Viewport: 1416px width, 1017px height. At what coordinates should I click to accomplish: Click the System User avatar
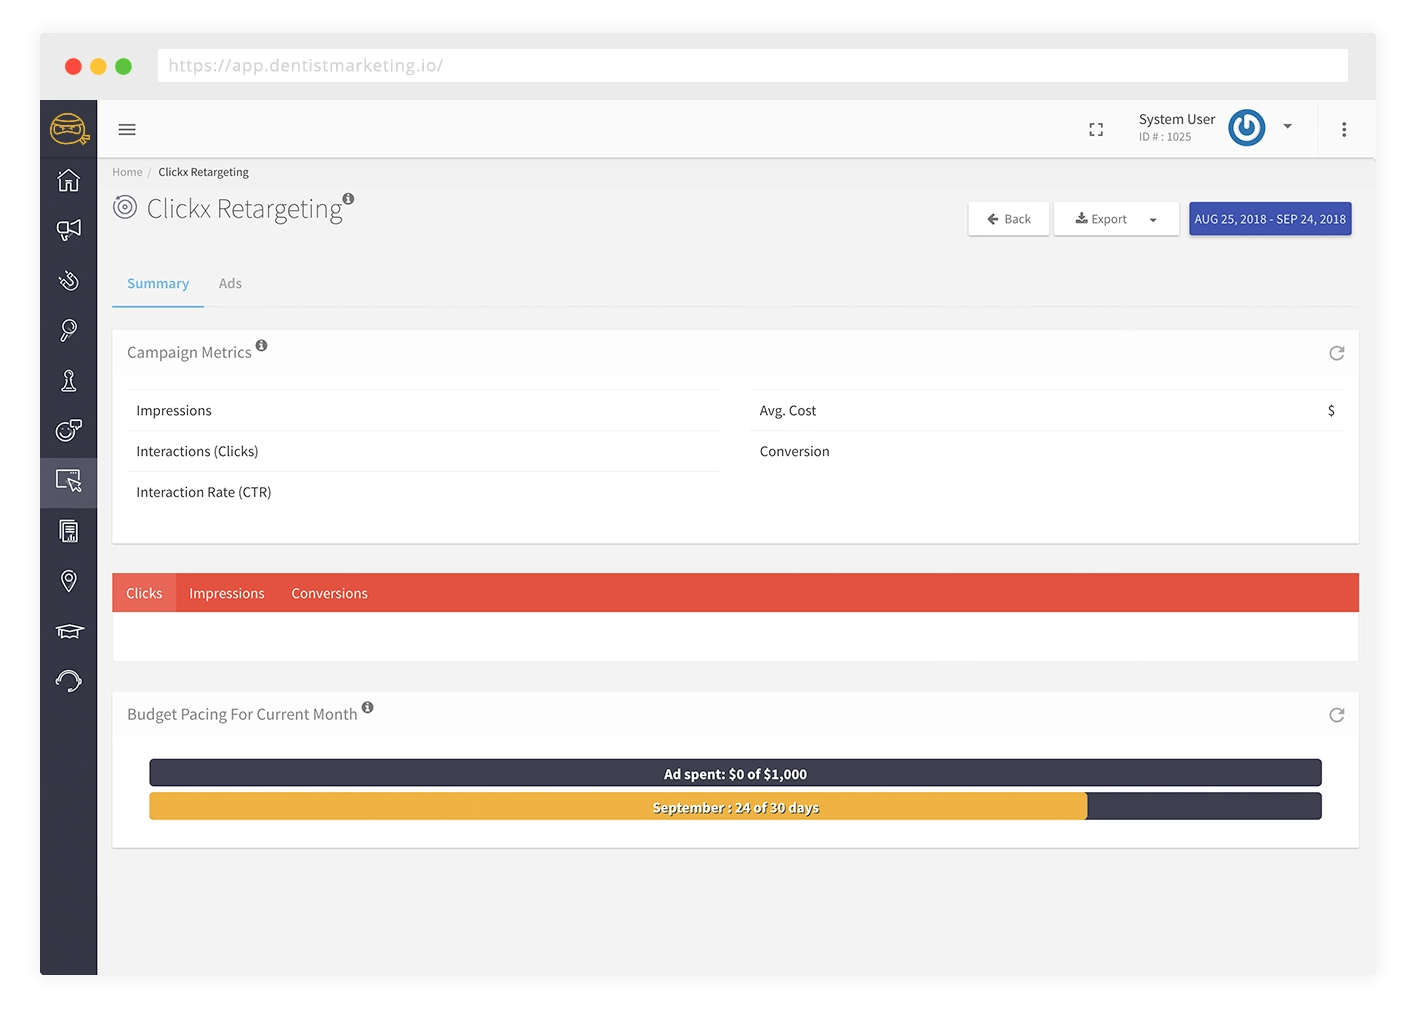pyautogui.click(x=1247, y=128)
